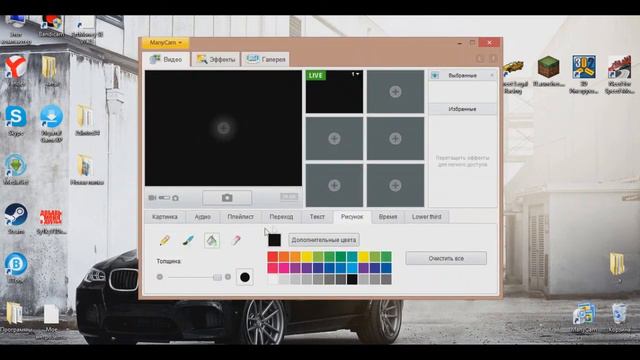Select the pink eraser tool
The width and height of the screenshot is (640, 360).
pos(236,240)
